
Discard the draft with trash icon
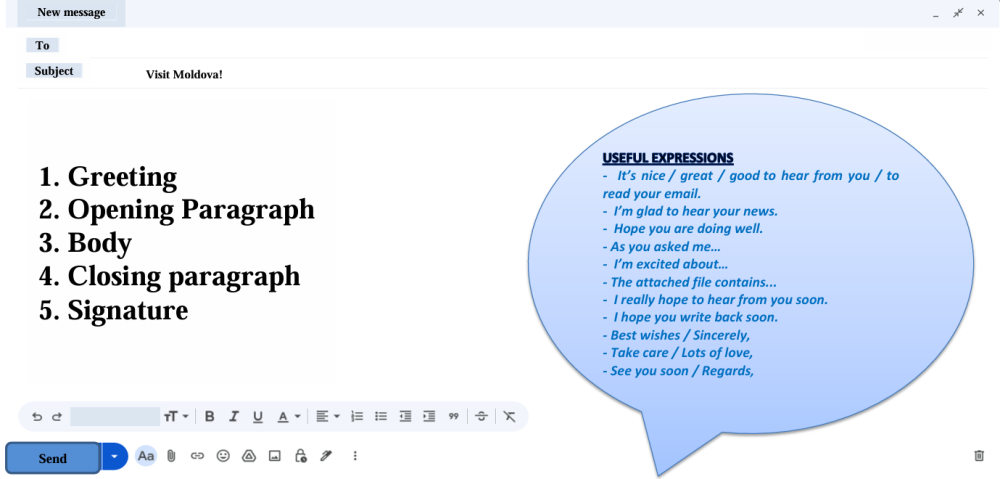979,455
